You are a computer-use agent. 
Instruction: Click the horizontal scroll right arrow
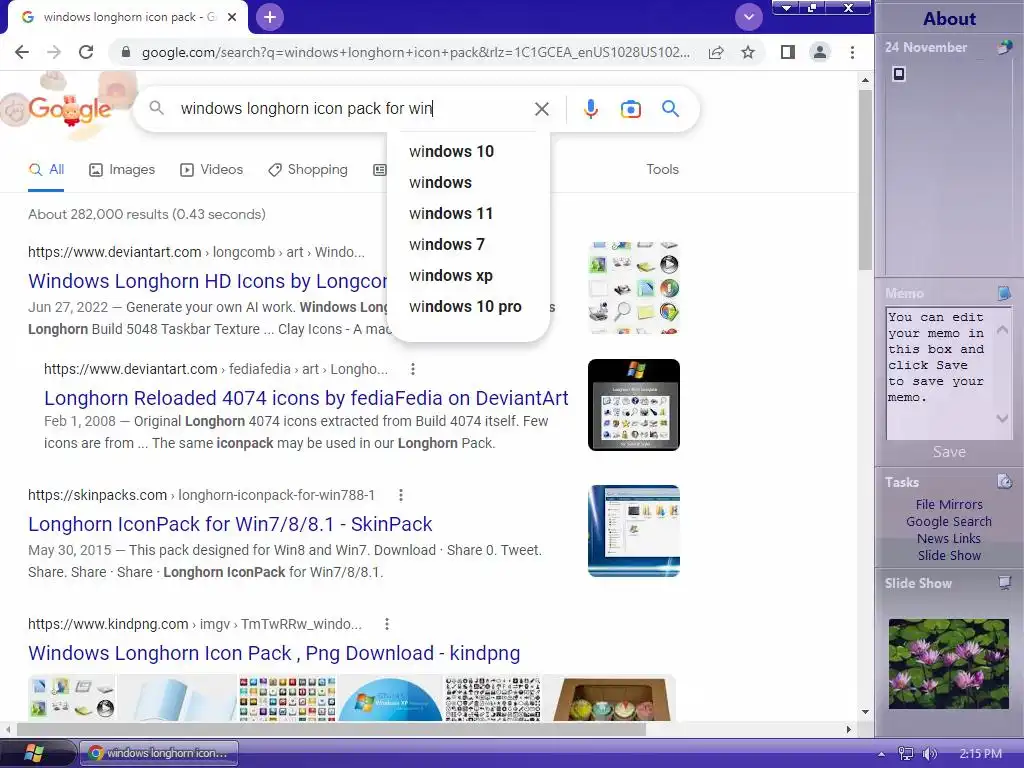pyautogui.click(x=848, y=729)
